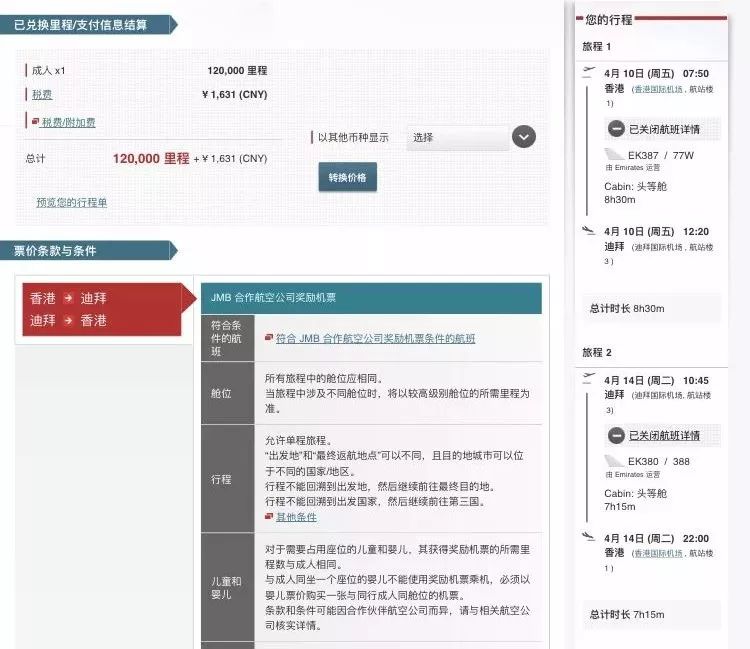Open arrival 香港国际机场 link at 22:00

658,553
